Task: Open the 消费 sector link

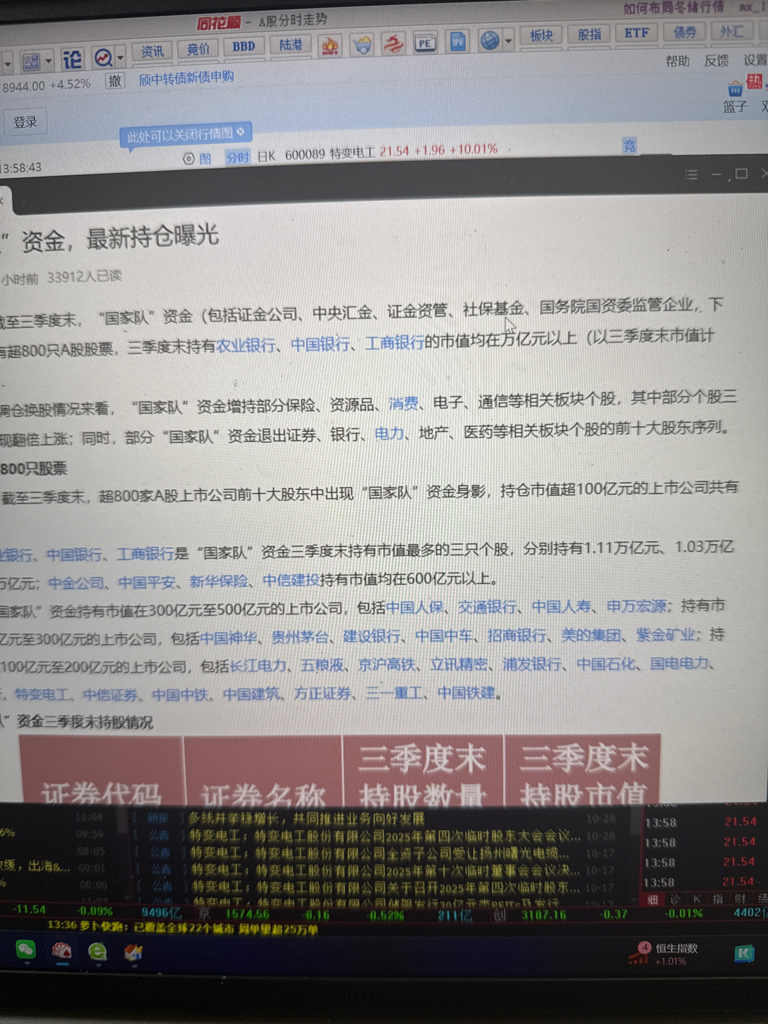Action: [403, 403]
